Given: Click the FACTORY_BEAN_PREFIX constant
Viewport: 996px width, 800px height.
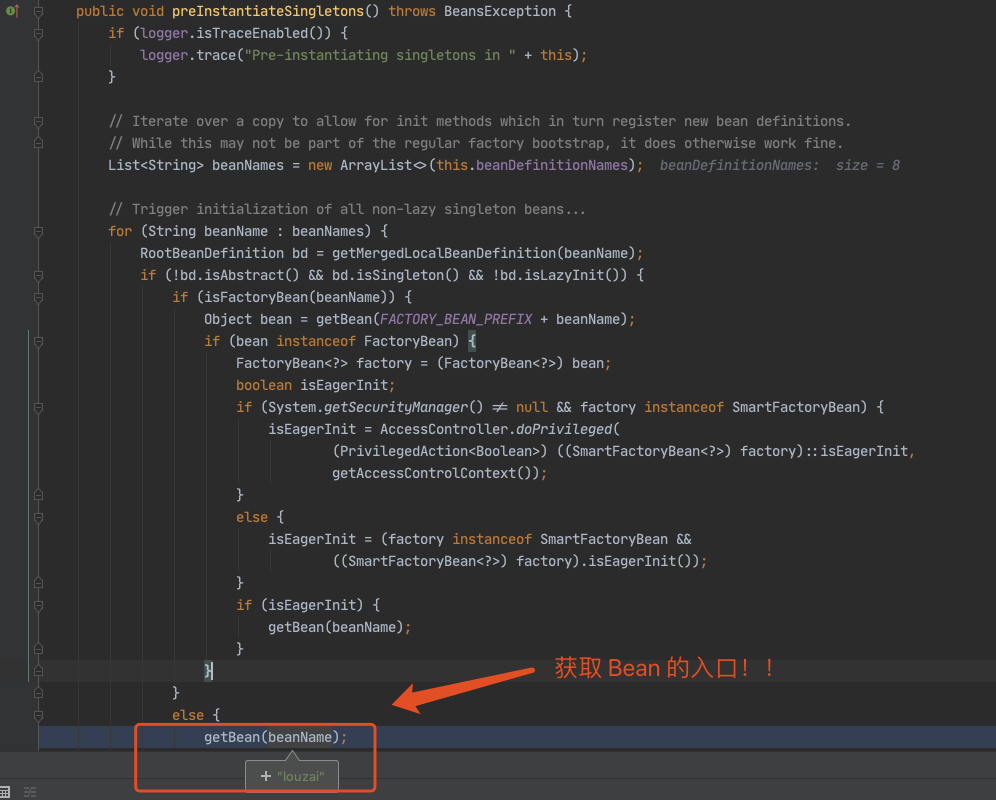Looking at the screenshot, I should [x=455, y=319].
